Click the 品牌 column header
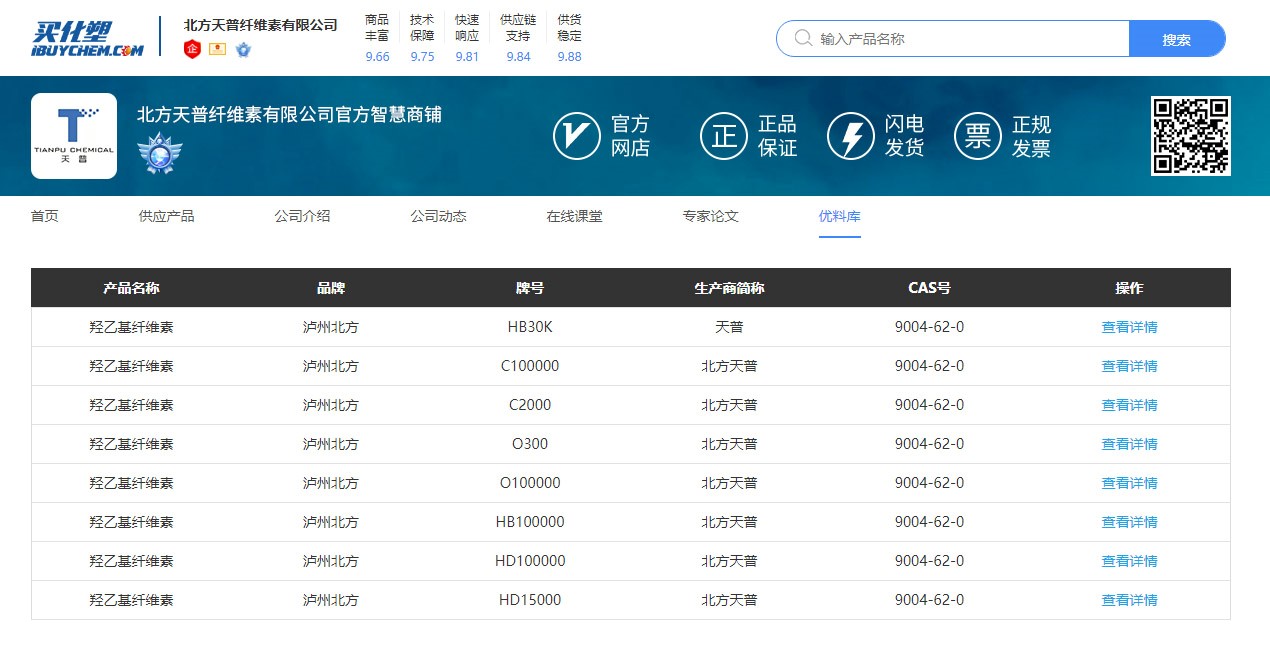This screenshot has height=647, width=1270. click(331, 288)
